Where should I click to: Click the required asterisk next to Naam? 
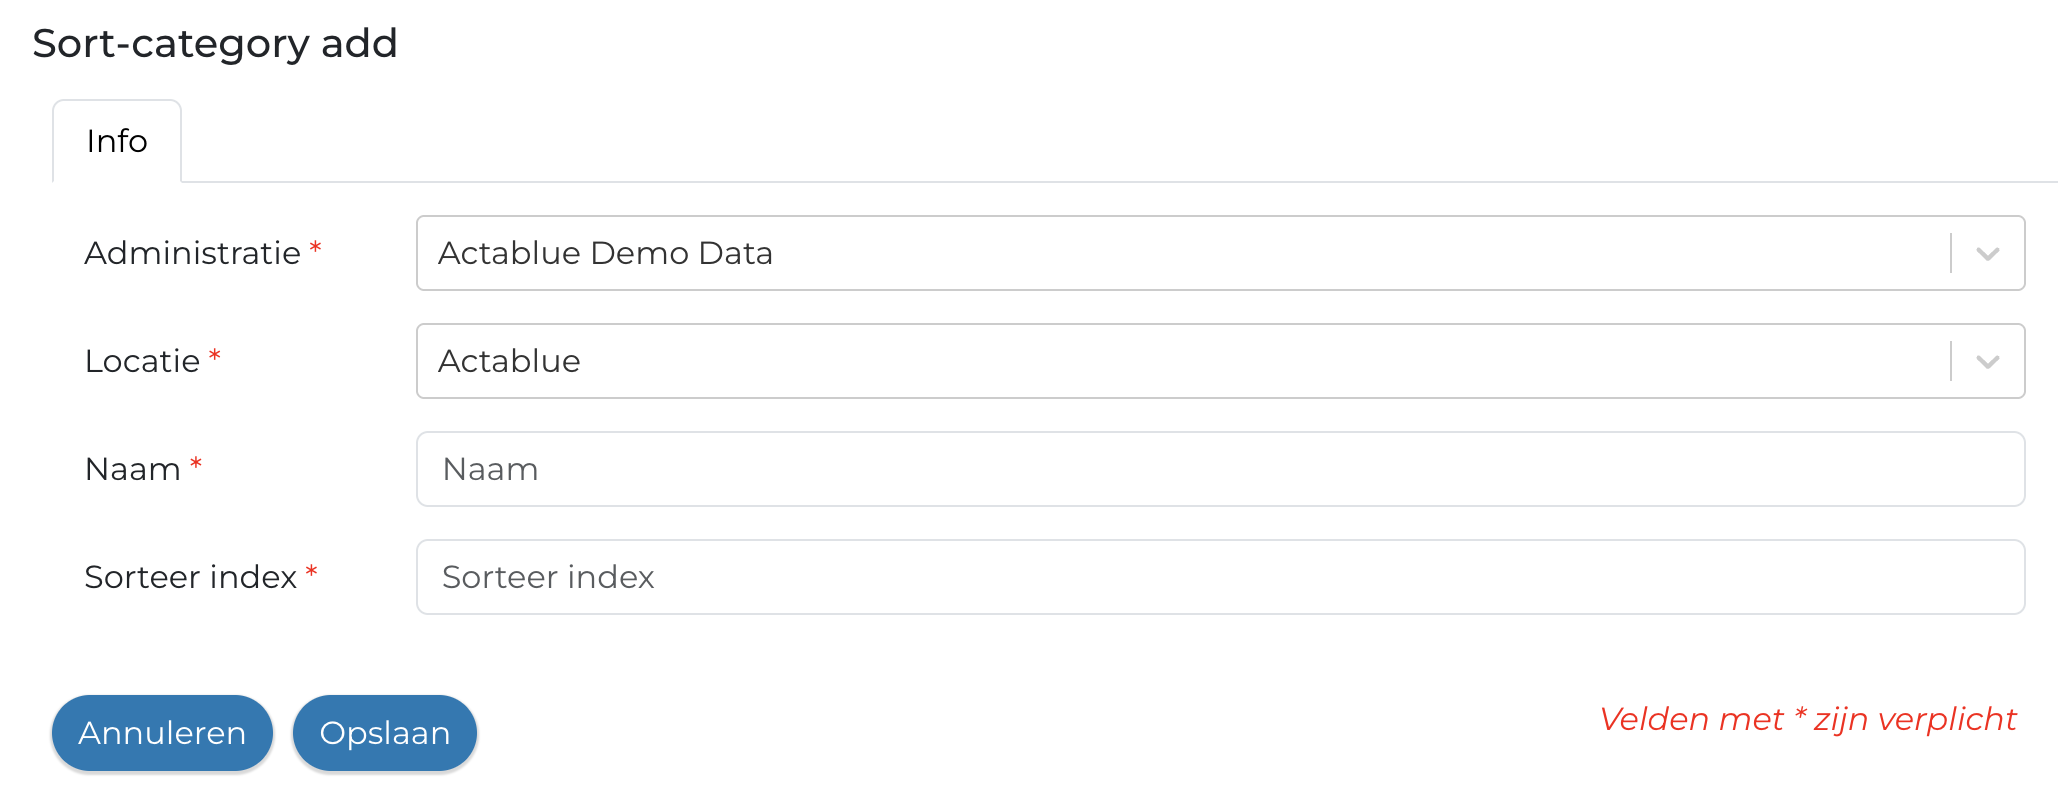pos(196,463)
